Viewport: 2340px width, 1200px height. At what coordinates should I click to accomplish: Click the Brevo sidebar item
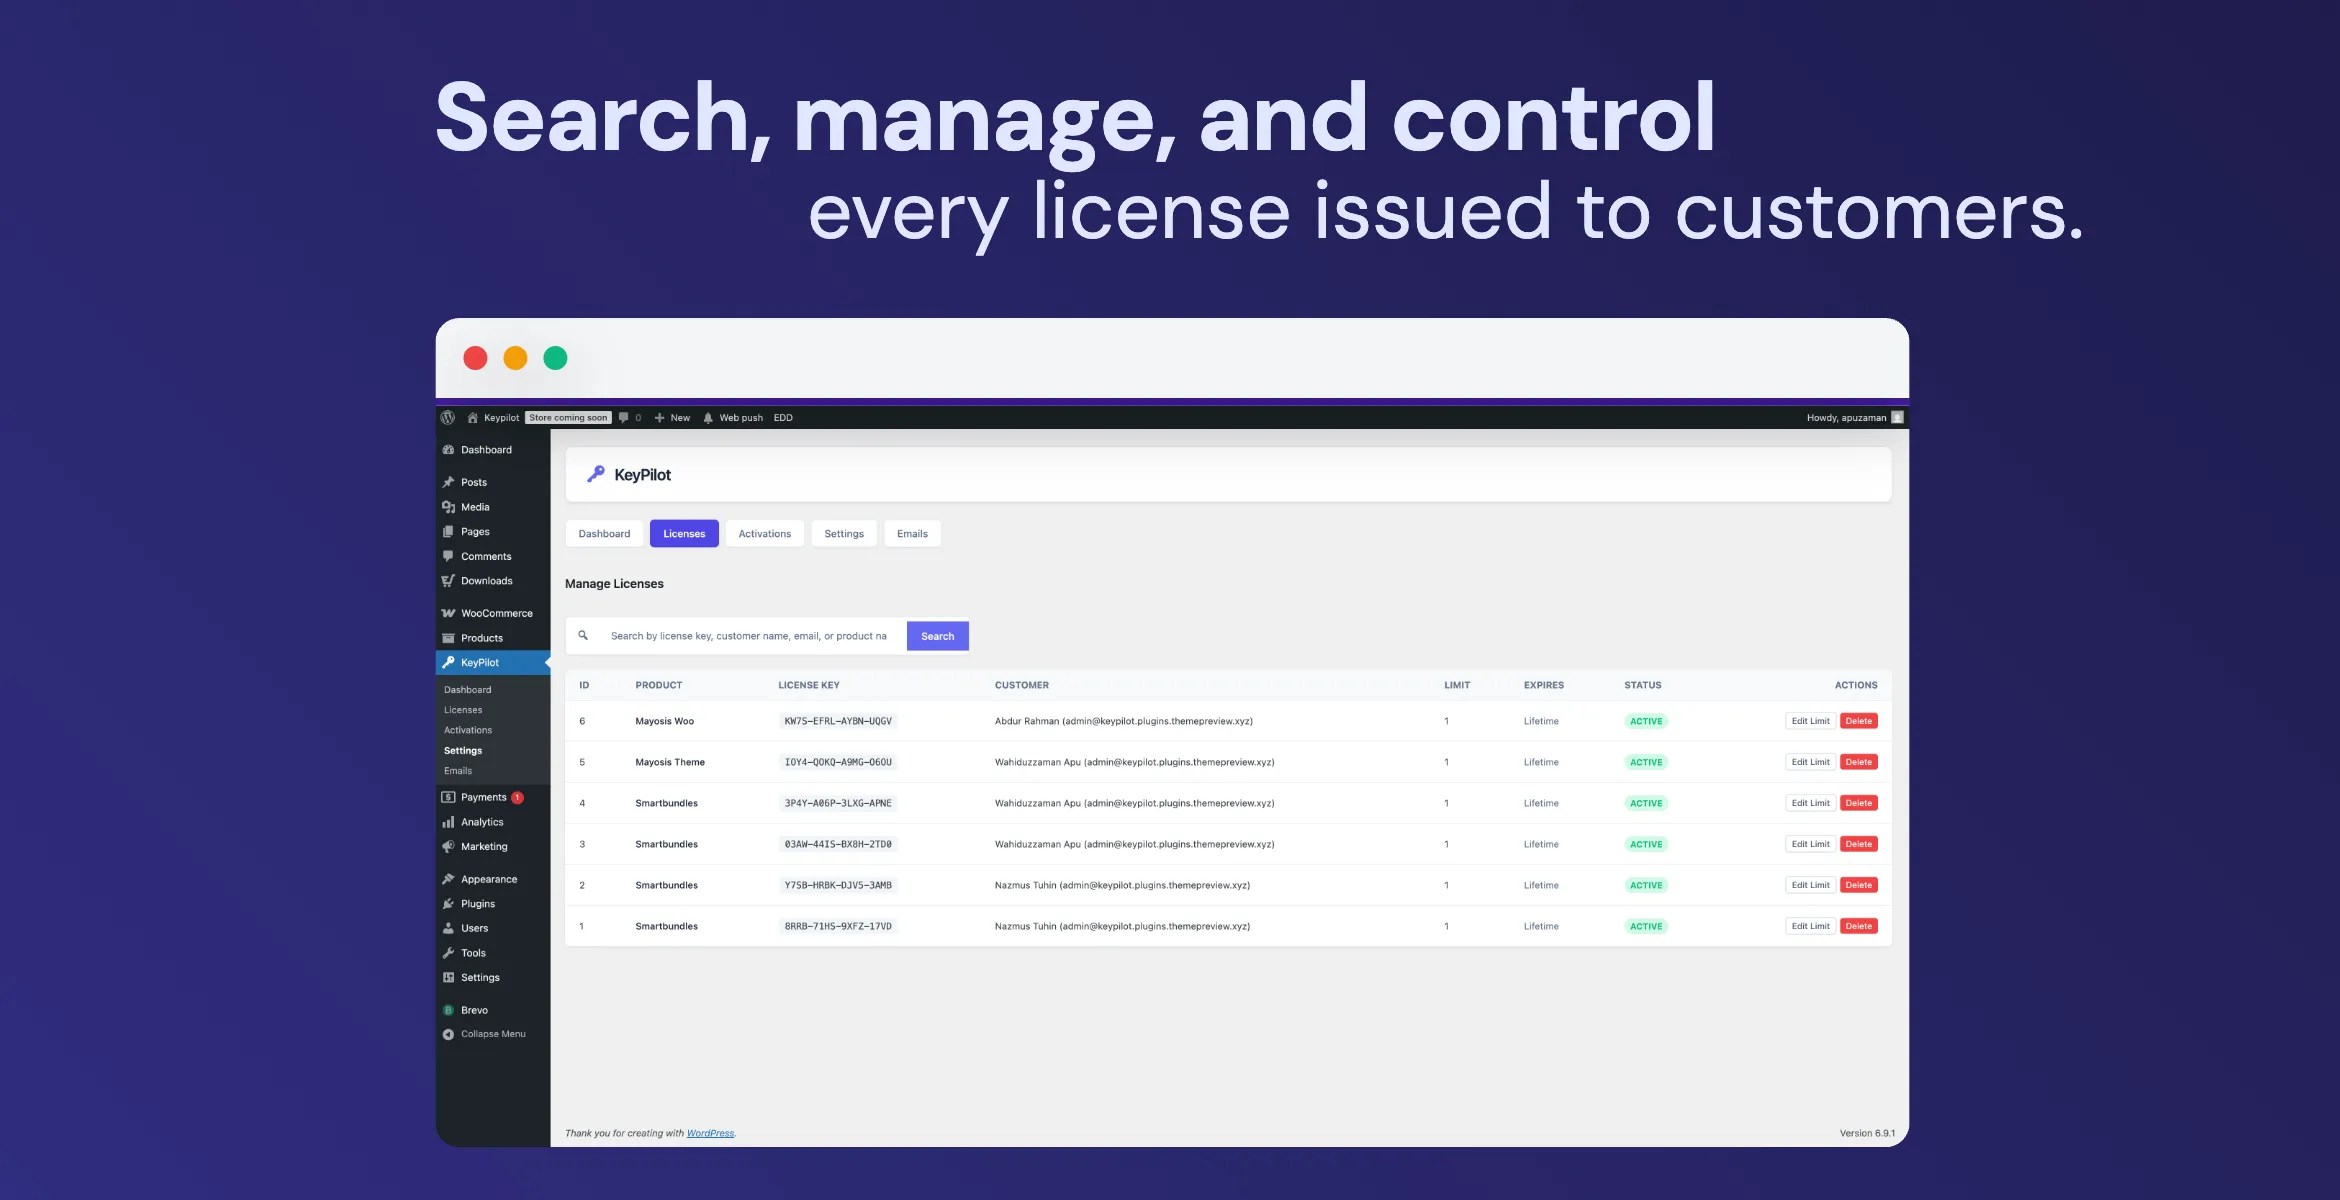click(x=474, y=1010)
